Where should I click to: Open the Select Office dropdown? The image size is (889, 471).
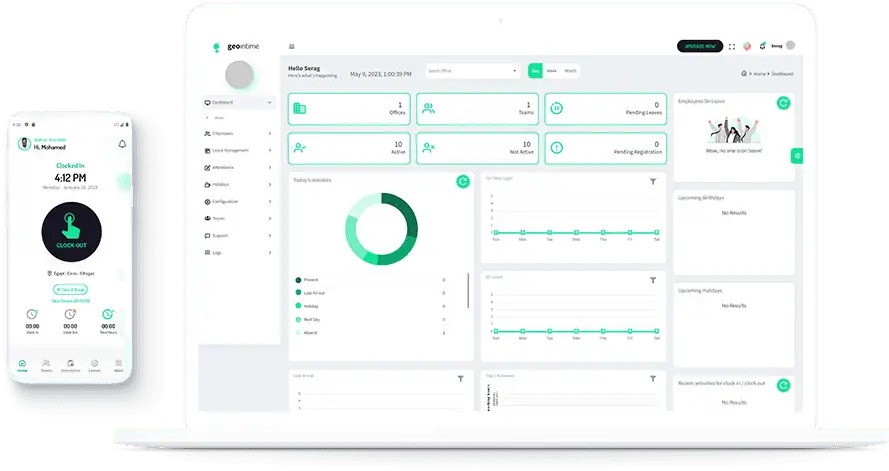pos(472,71)
